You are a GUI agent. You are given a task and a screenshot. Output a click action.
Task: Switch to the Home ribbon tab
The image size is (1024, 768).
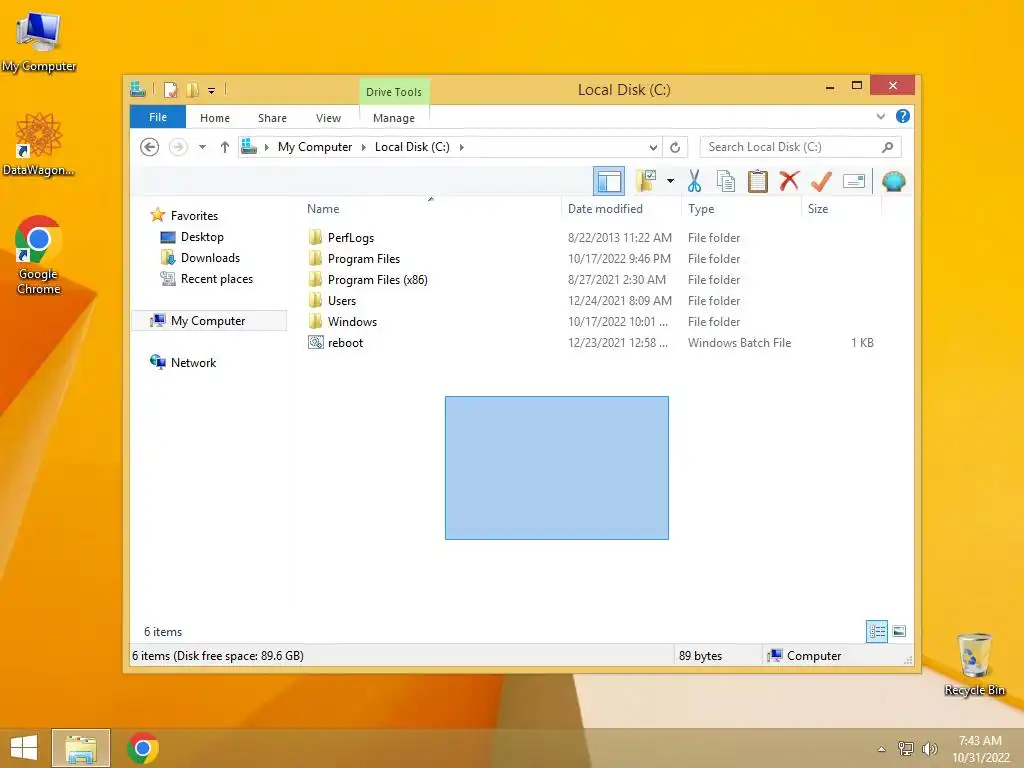coord(215,118)
